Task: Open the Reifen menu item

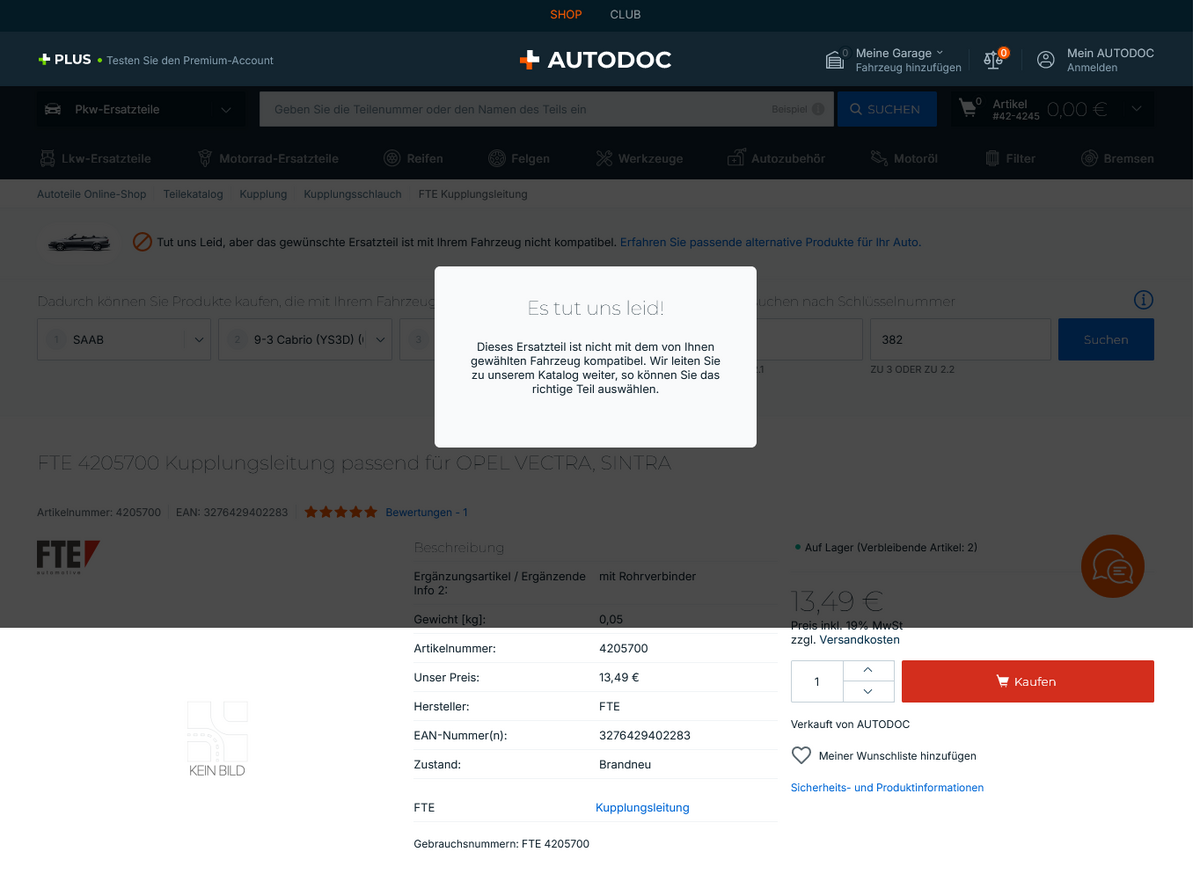Action: (x=414, y=158)
